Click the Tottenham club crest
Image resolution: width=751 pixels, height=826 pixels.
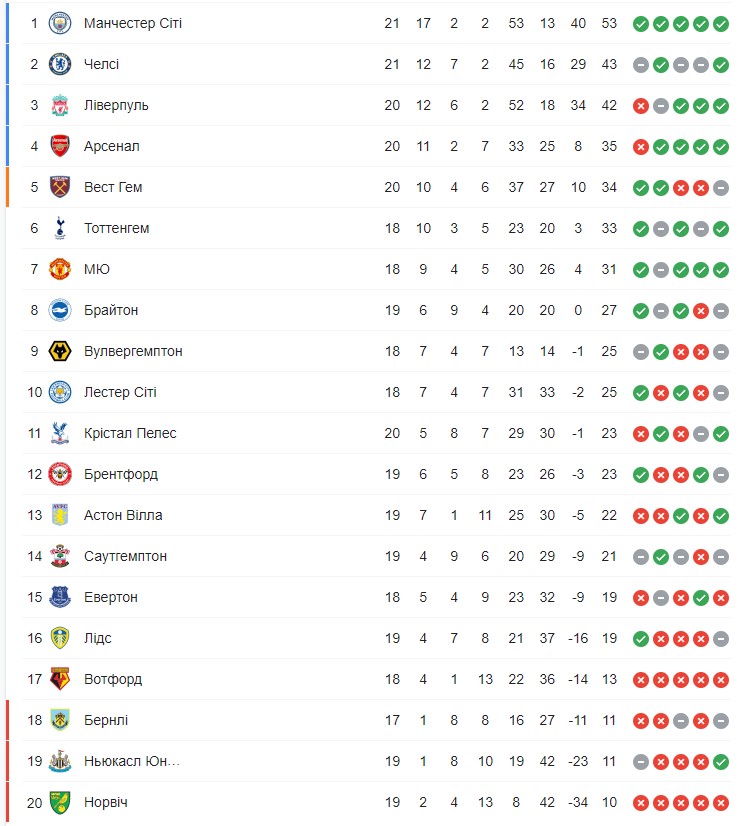[60, 228]
